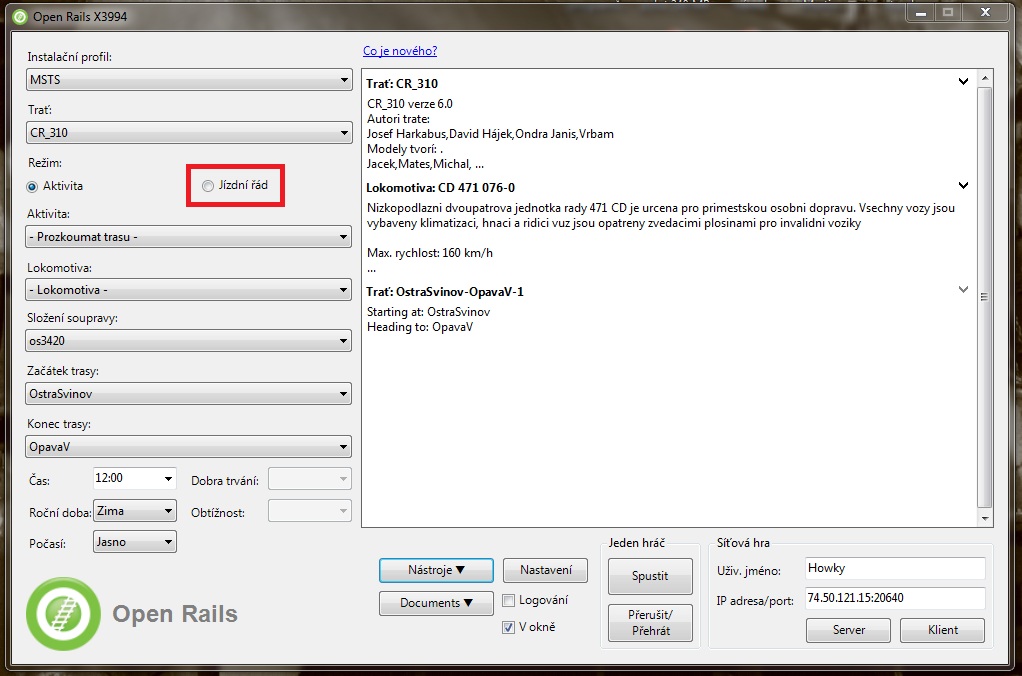Expand the Složení soupravy dropdown
Screen dimensions: 1022x676
point(189,342)
